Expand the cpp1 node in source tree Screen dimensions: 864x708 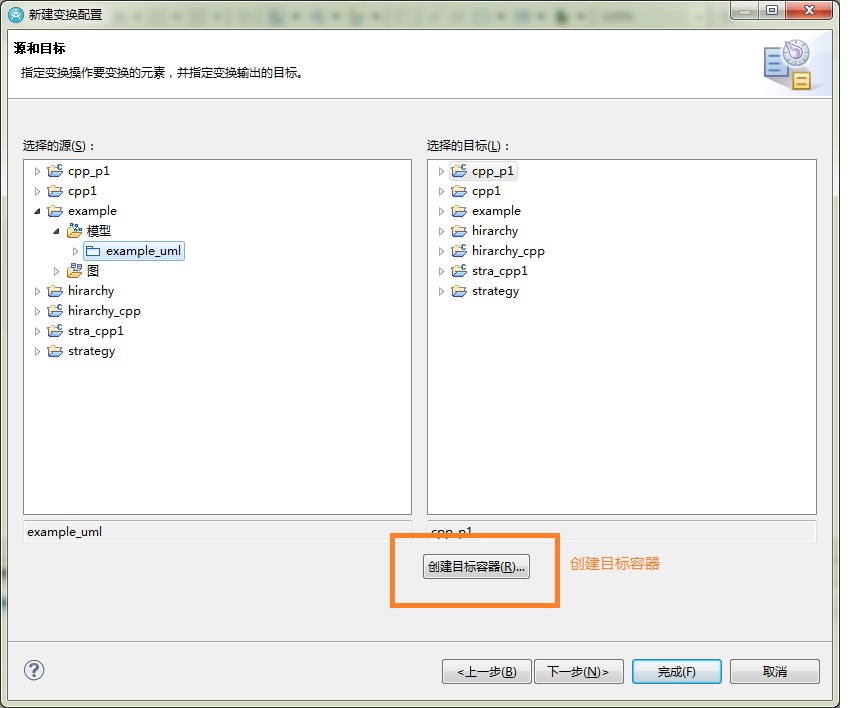(x=36, y=190)
